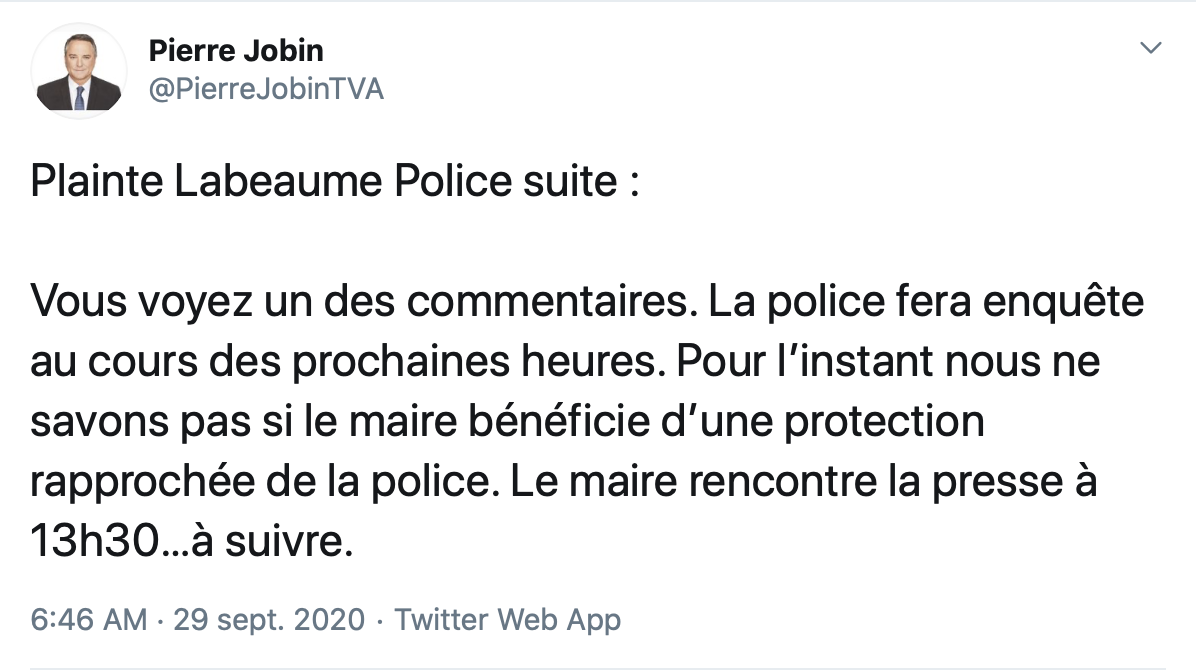The width and height of the screenshot is (1196, 670).
Task: Click 'Vous voyez' starting the paragraph
Action: 141,301
